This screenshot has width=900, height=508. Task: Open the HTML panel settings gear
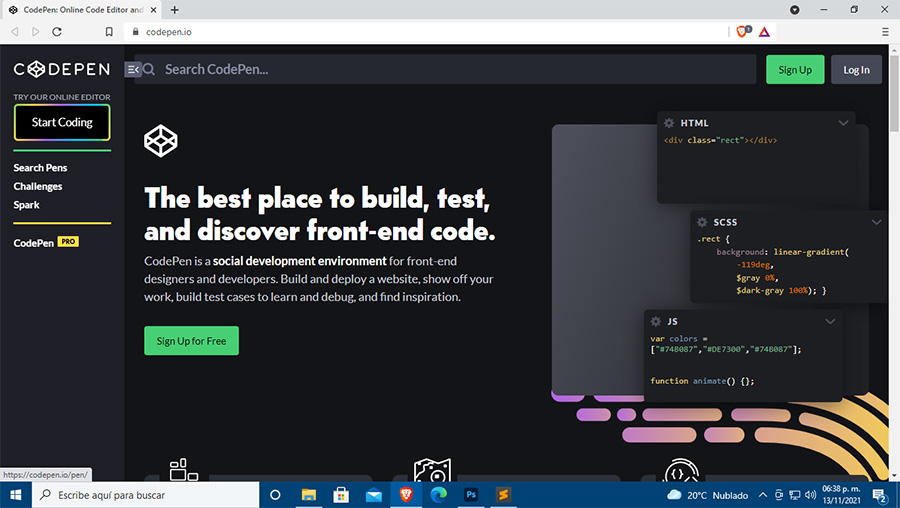coord(669,123)
